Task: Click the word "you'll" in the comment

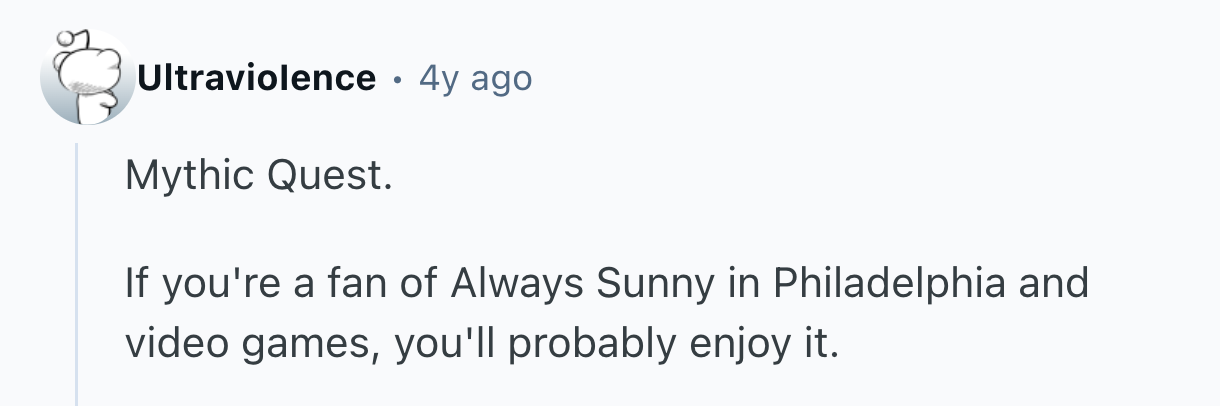Action: click(x=440, y=344)
